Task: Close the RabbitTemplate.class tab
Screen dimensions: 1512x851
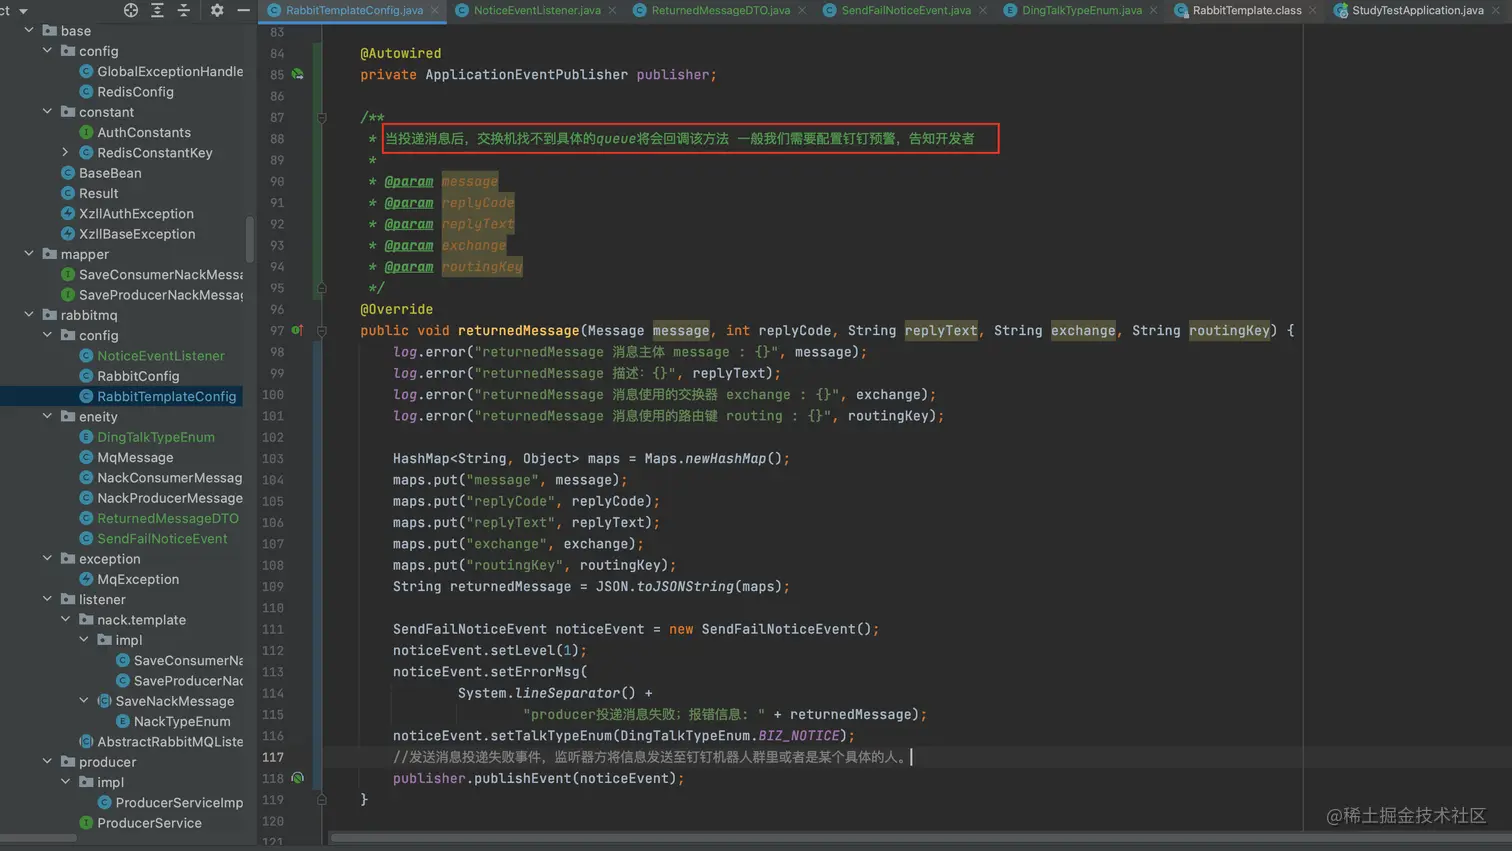Action: pos(1313,10)
